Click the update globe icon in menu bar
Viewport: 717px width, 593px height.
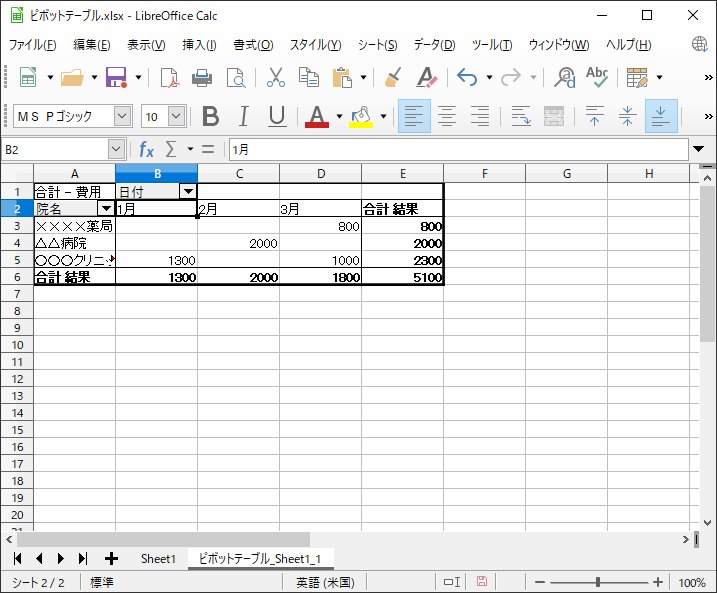coord(699,44)
